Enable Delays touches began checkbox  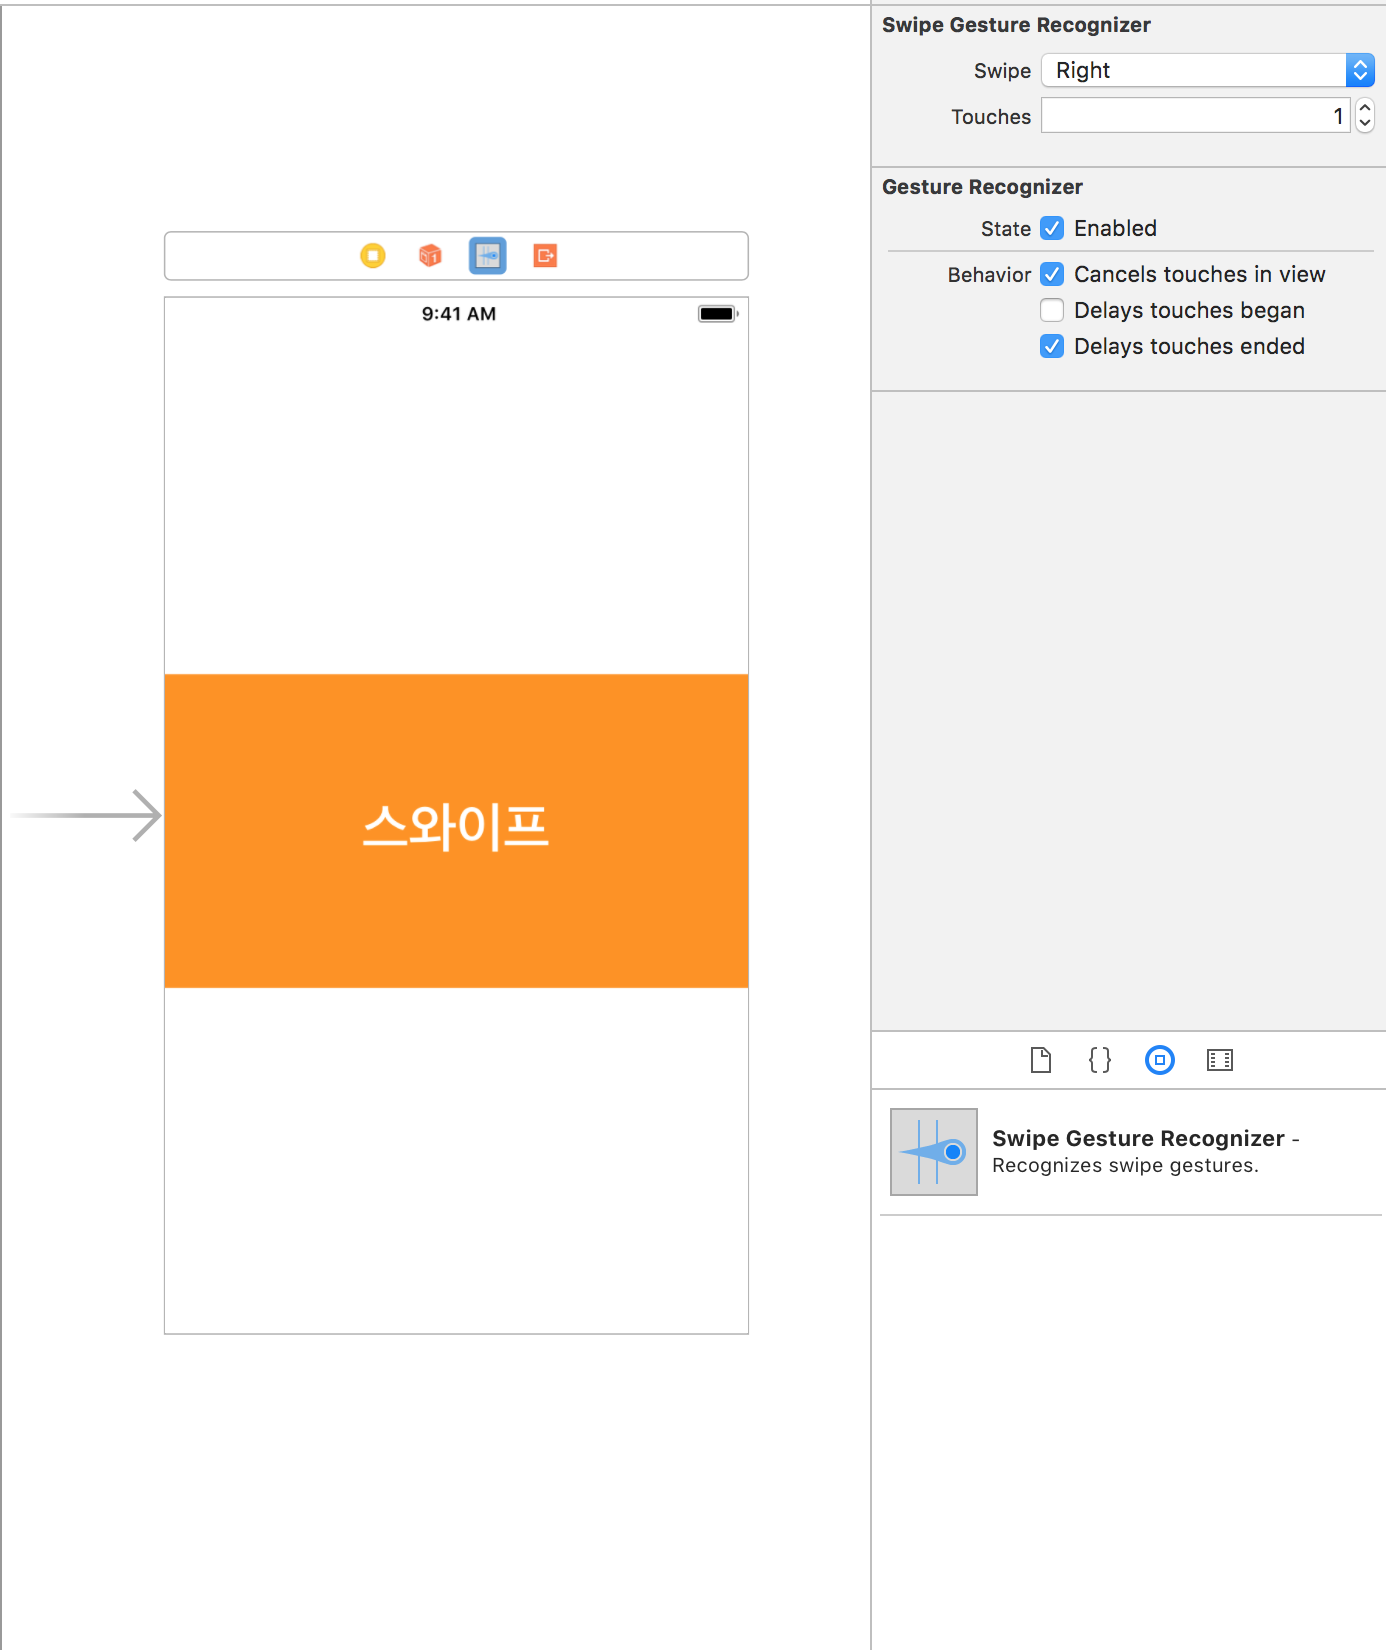(x=1052, y=310)
